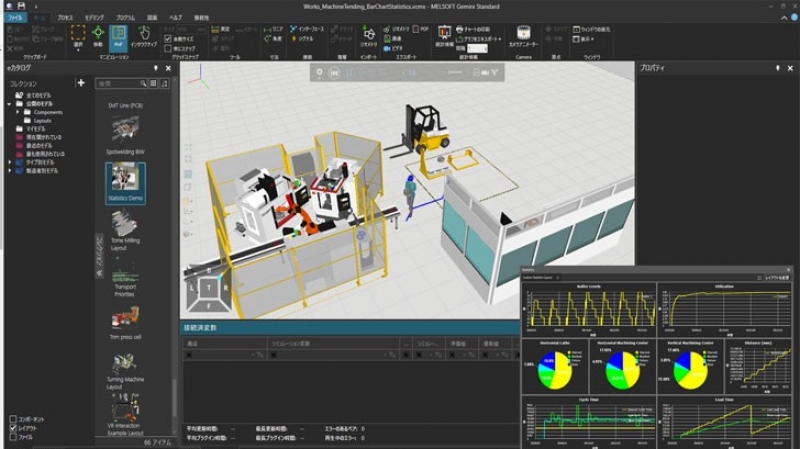
Task: Open the グラフをエクスポート dropdown
Action: 479,39
